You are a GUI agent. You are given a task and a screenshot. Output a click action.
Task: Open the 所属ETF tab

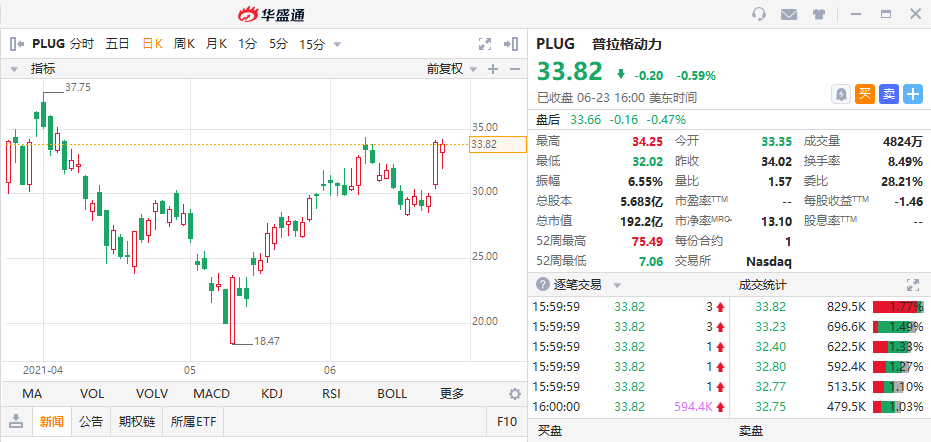pyautogui.click(x=193, y=422)
